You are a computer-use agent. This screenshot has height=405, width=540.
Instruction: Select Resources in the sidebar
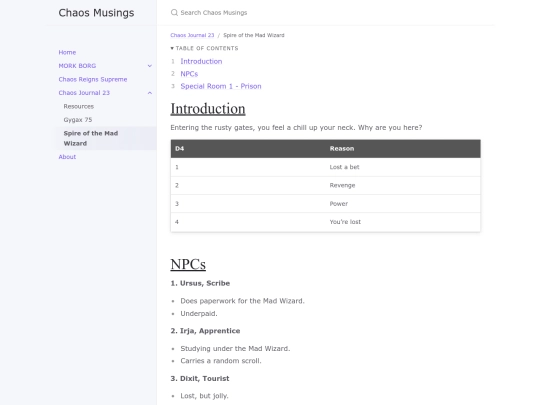(79, 106)
